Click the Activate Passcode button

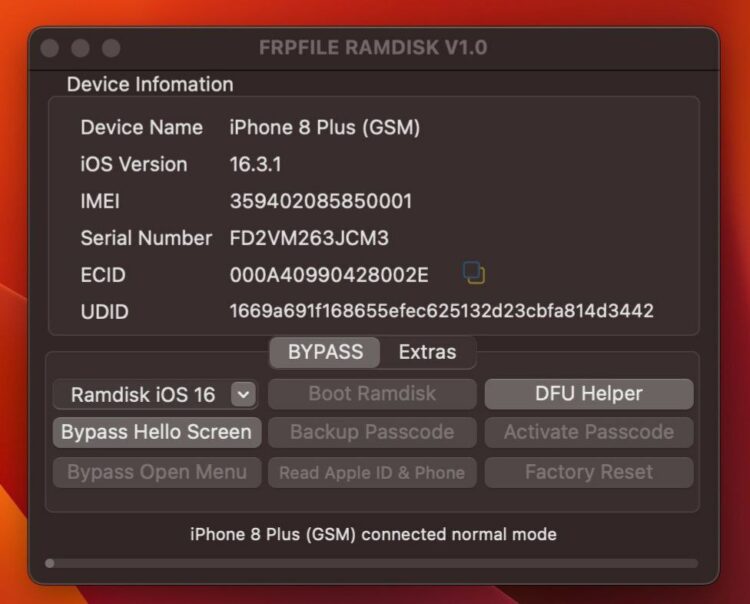pos(589,432)
